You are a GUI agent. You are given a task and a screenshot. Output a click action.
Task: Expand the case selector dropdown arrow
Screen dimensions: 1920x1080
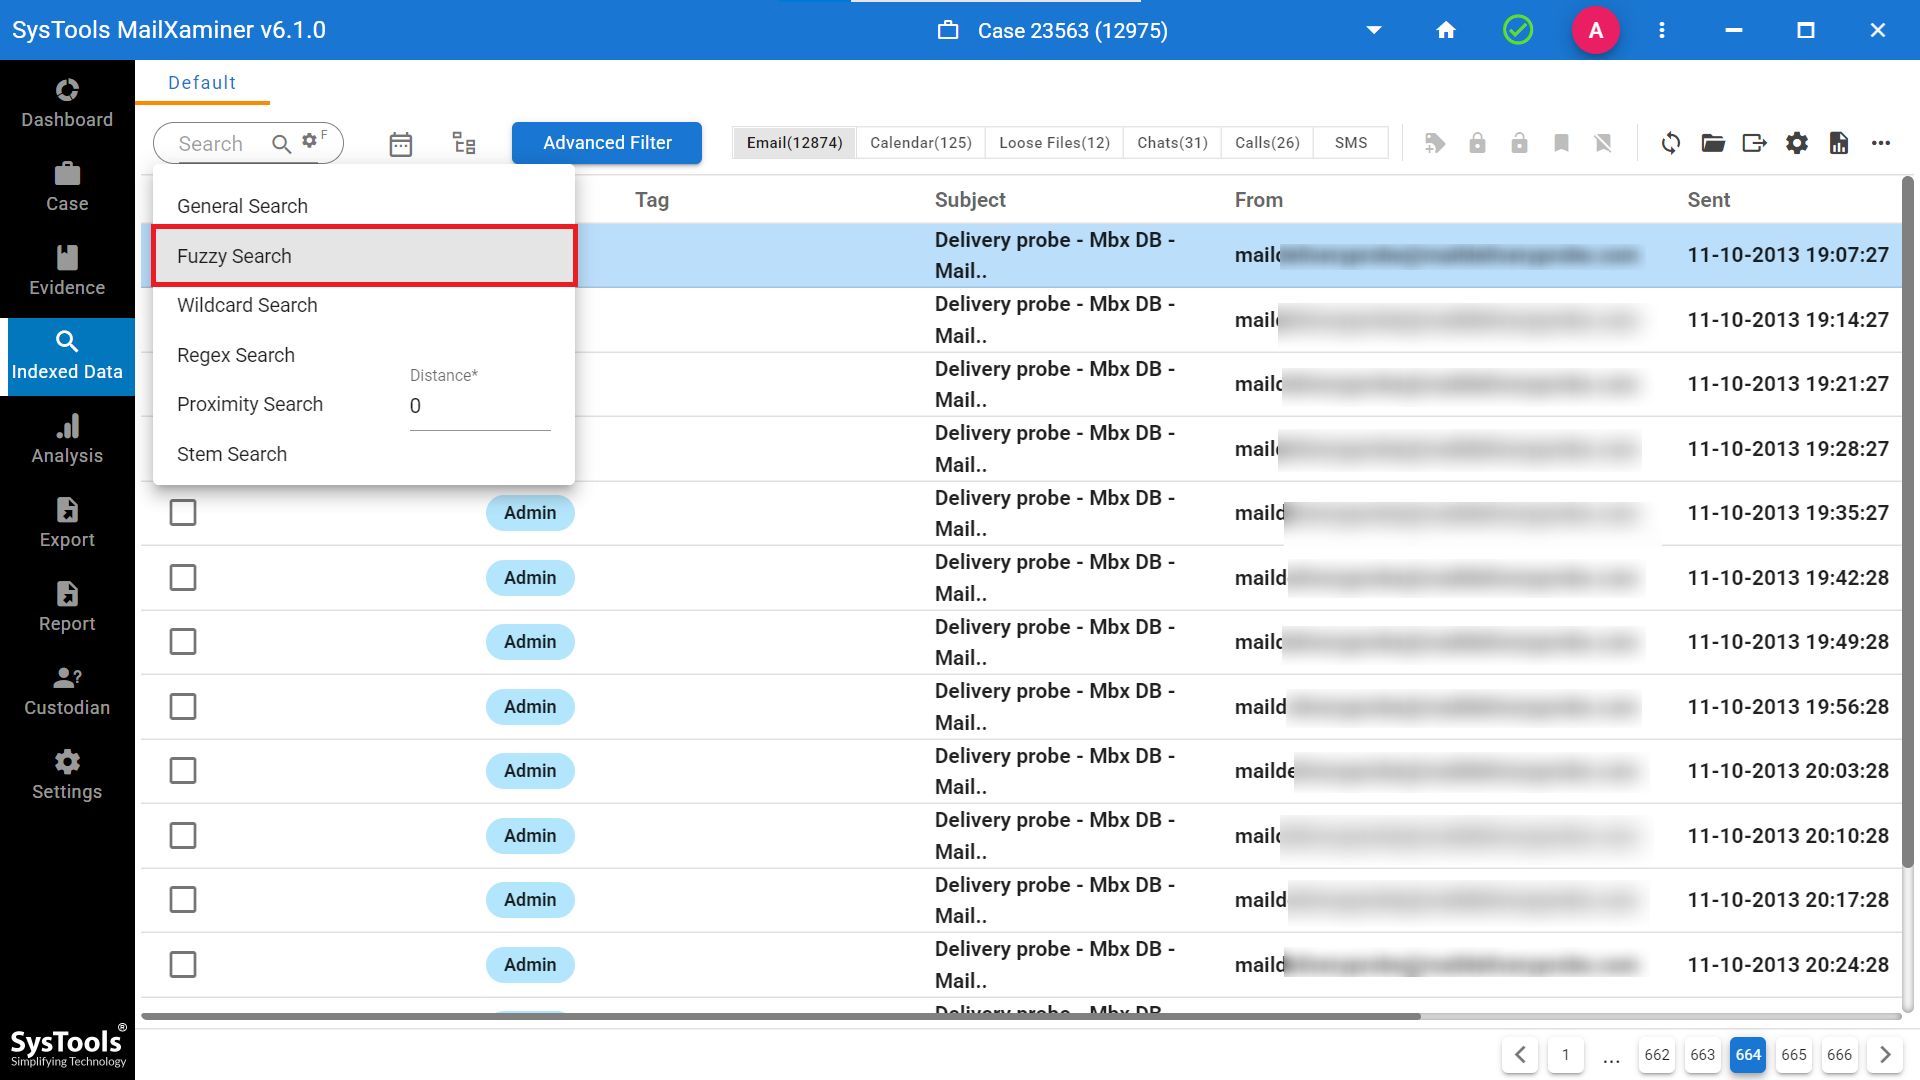click(1374, 30)
